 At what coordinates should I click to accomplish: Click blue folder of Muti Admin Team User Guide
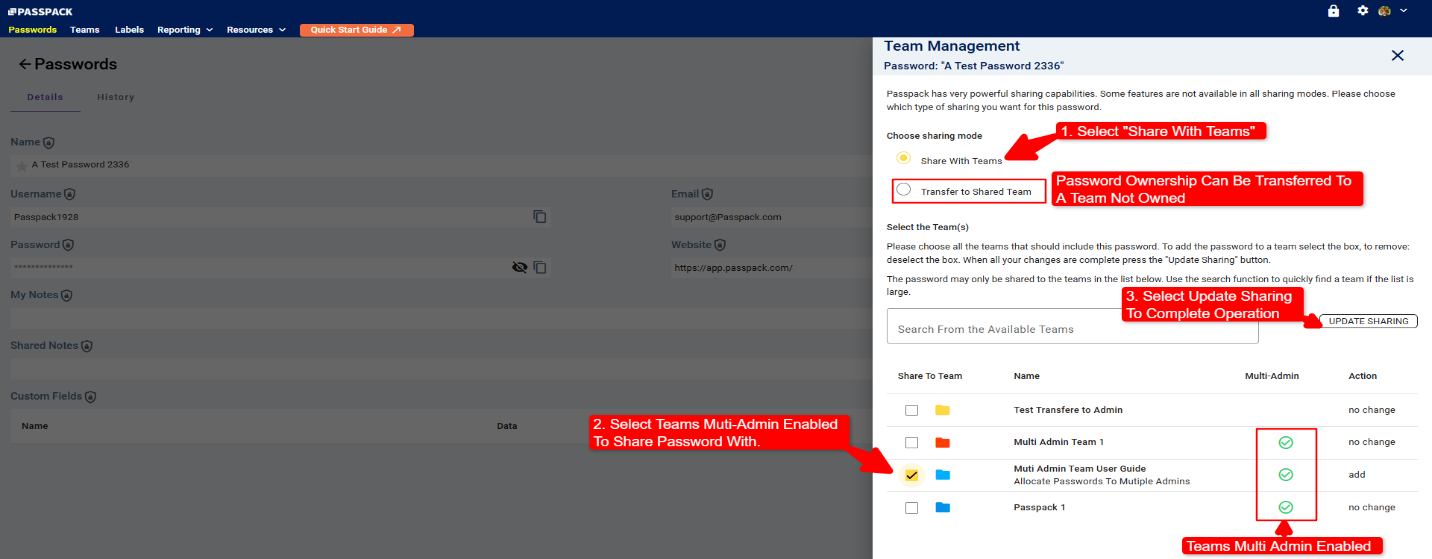pyautogui.click(x=942, y=475)
